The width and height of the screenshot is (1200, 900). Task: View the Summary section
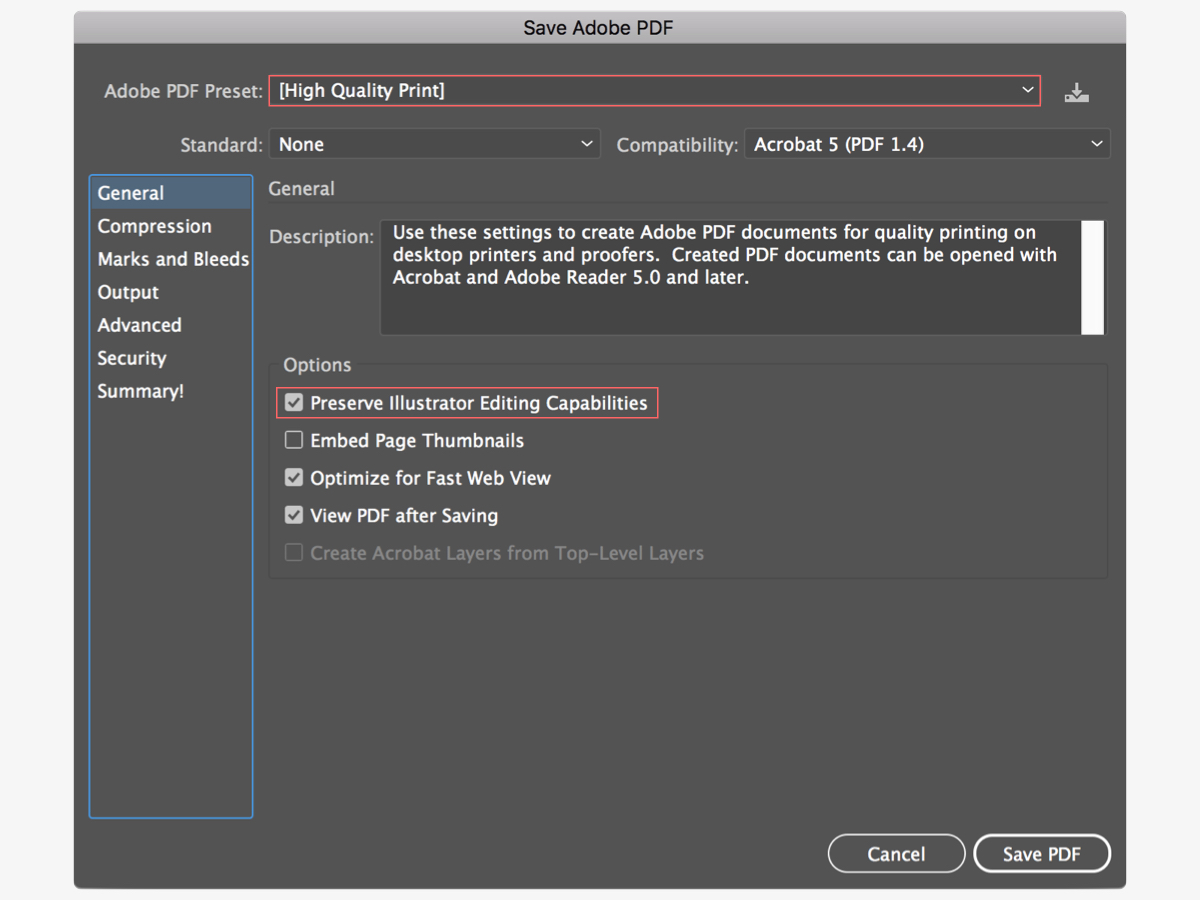coord(140,390)
